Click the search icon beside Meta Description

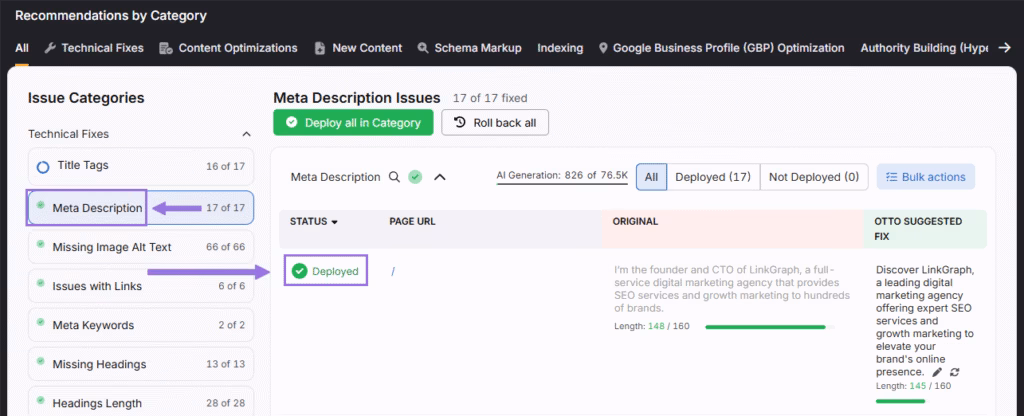tap(395, 177)
